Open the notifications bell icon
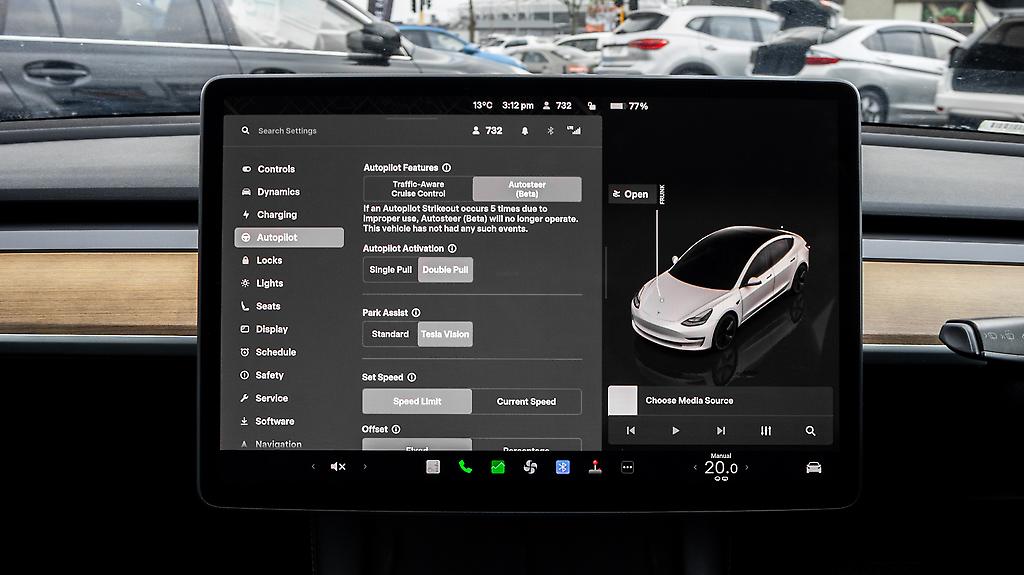 click(524, 131)
